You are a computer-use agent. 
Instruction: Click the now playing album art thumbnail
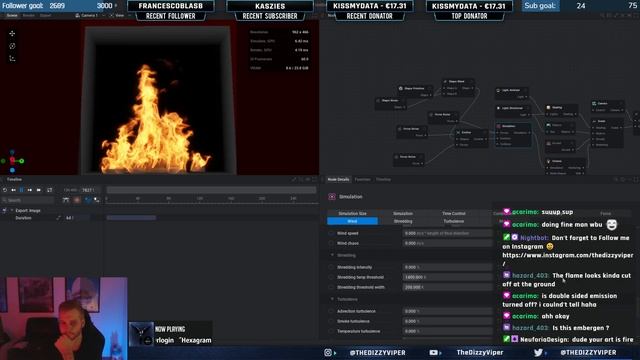coord(142,333)
